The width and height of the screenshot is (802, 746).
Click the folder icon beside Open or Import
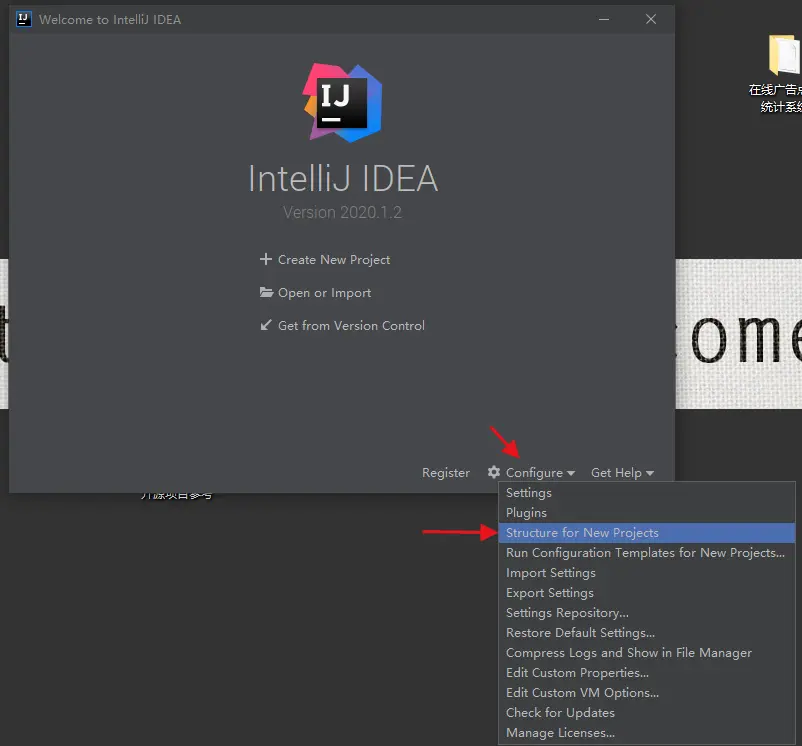(x=266, y=292)
